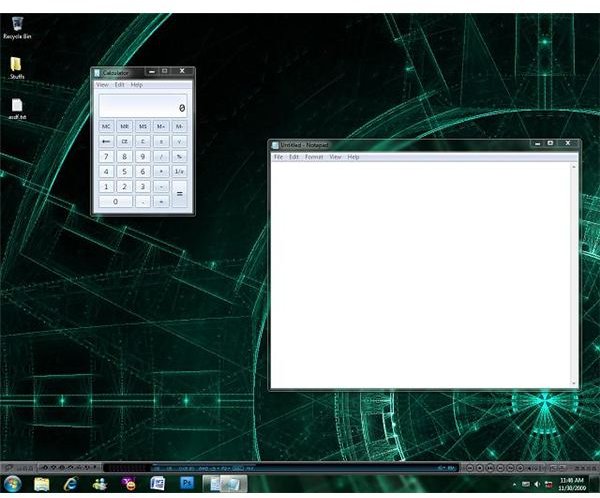Click the 3 key on Calculator

pyautogui.click(x=143, y=187)
